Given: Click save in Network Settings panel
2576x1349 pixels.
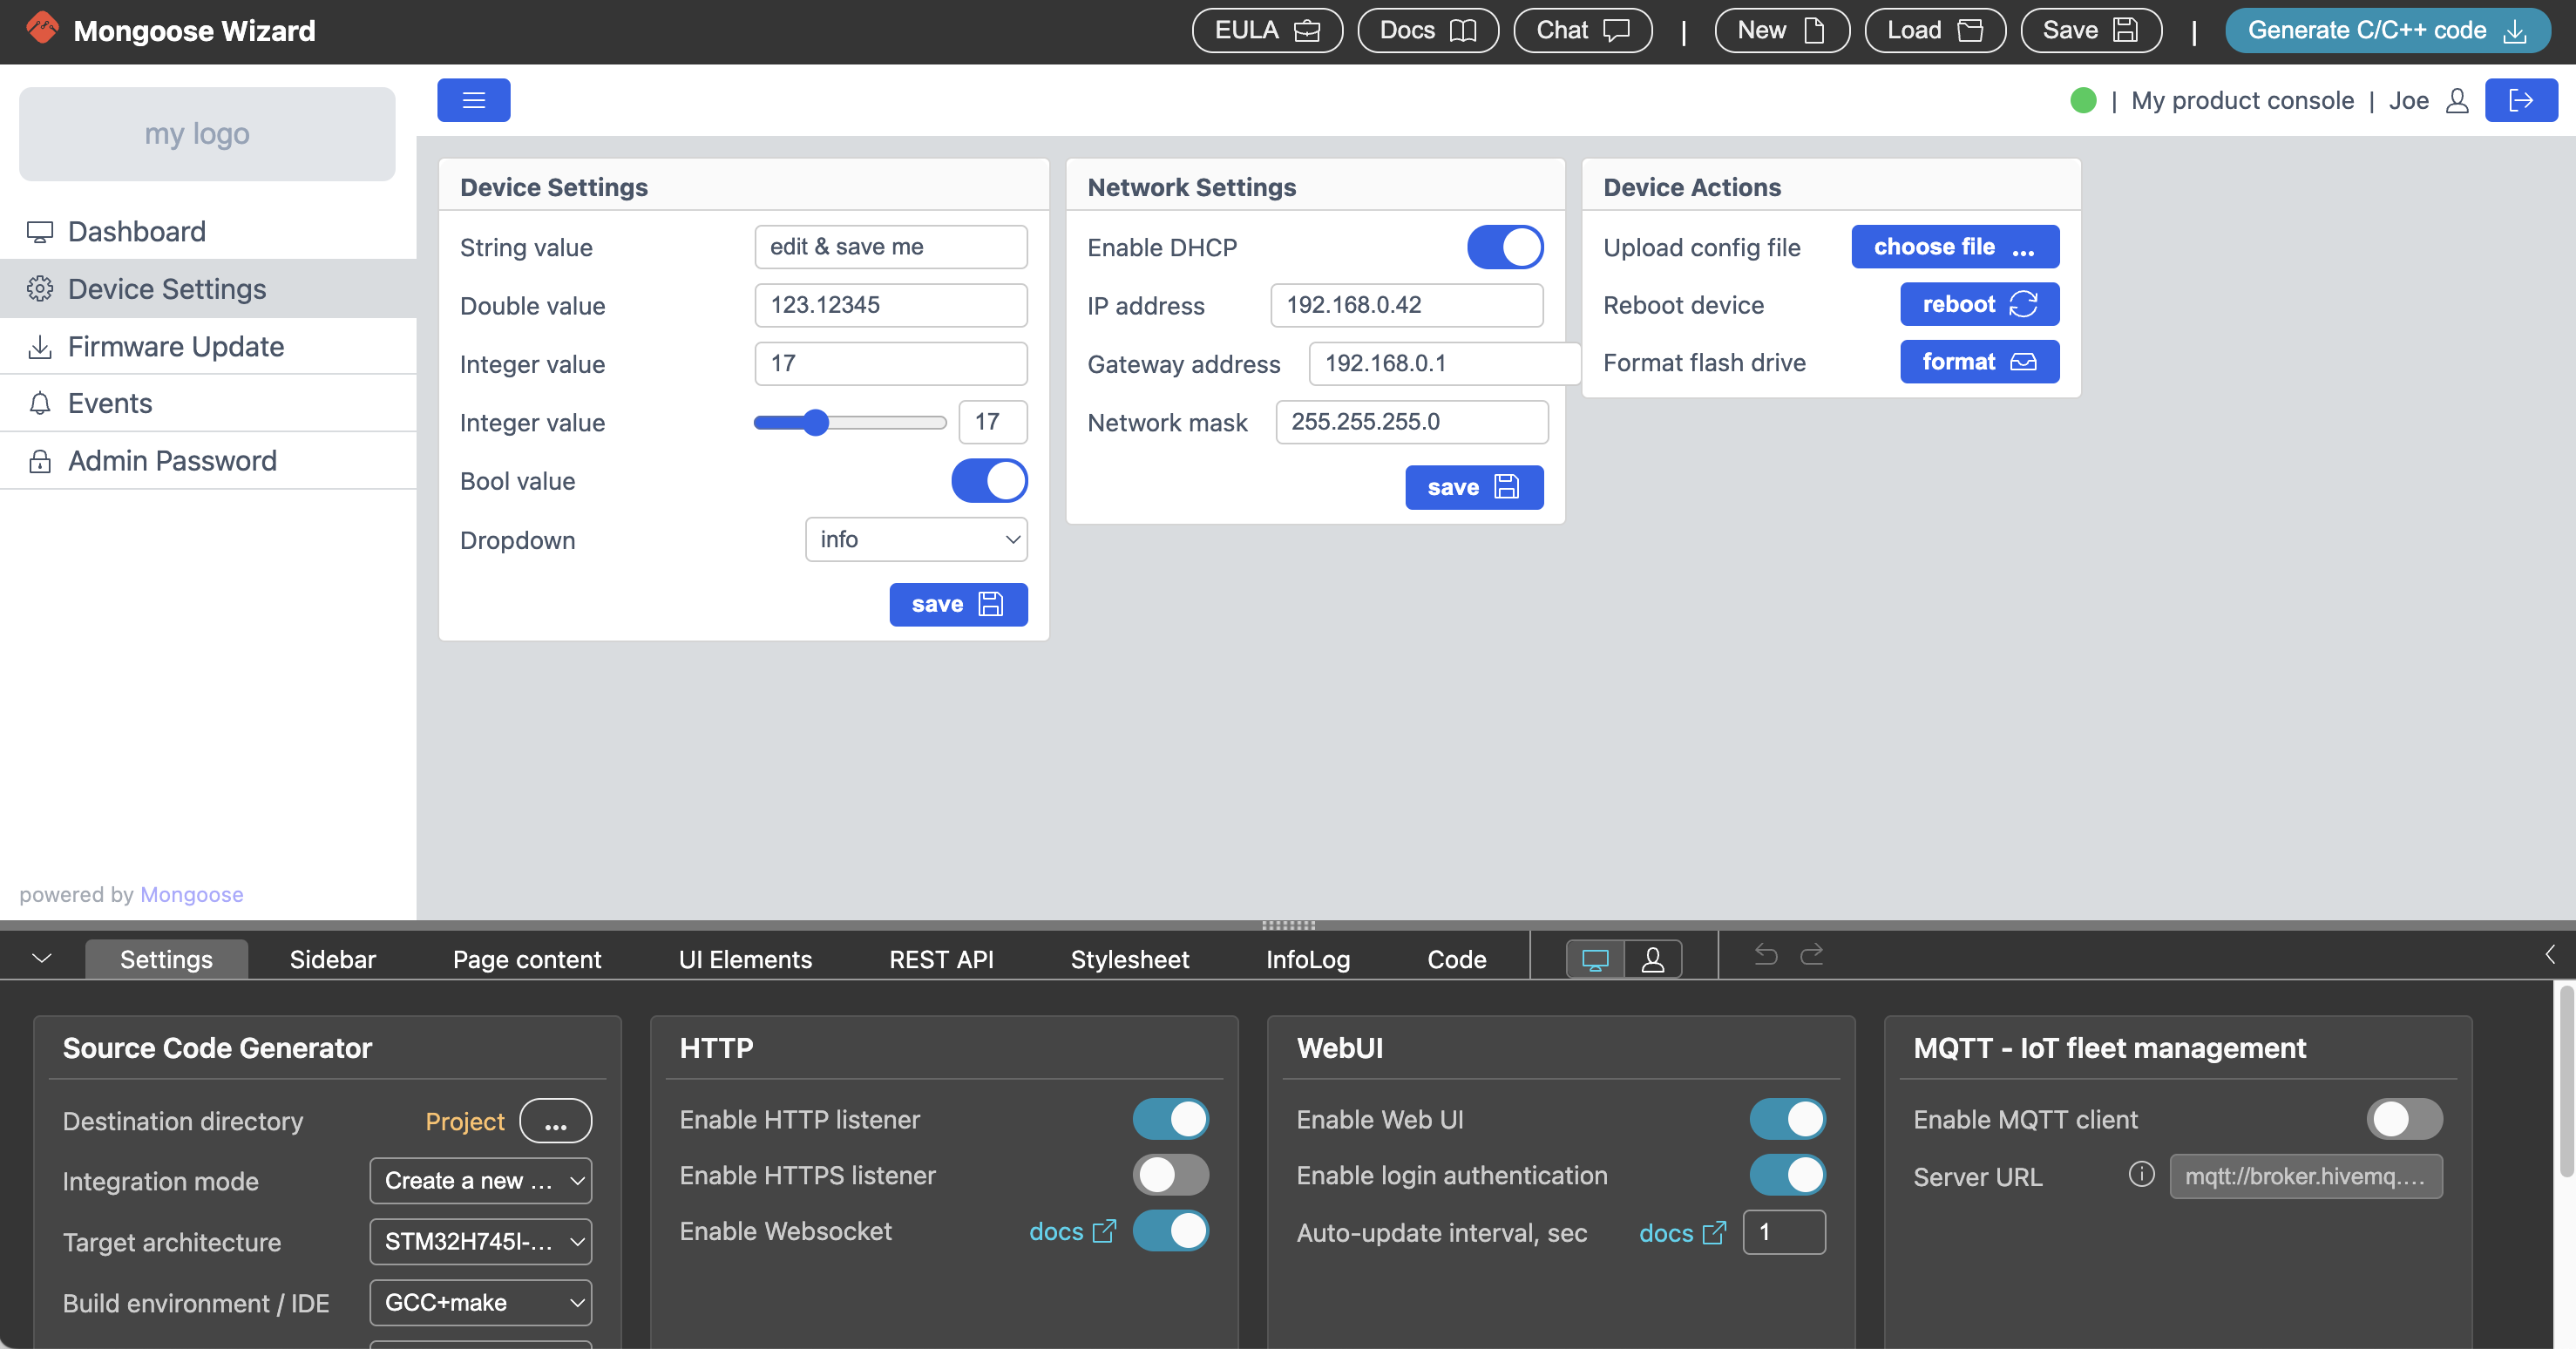Looking at the screenshot, I should (1474, 487).
